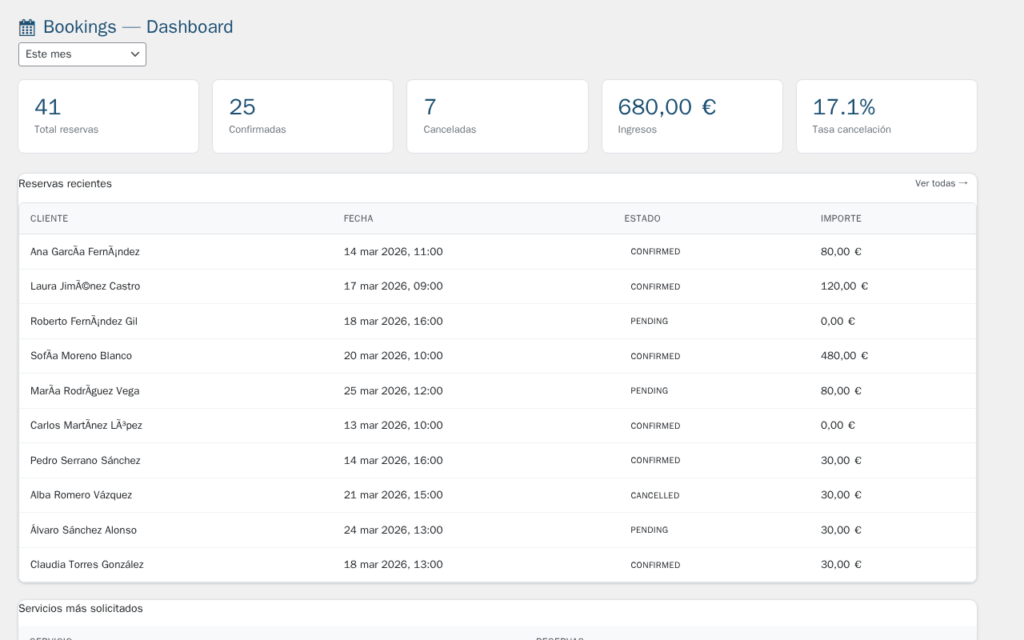Open the "Este mes" period dropdown

(x=82, y=54)
